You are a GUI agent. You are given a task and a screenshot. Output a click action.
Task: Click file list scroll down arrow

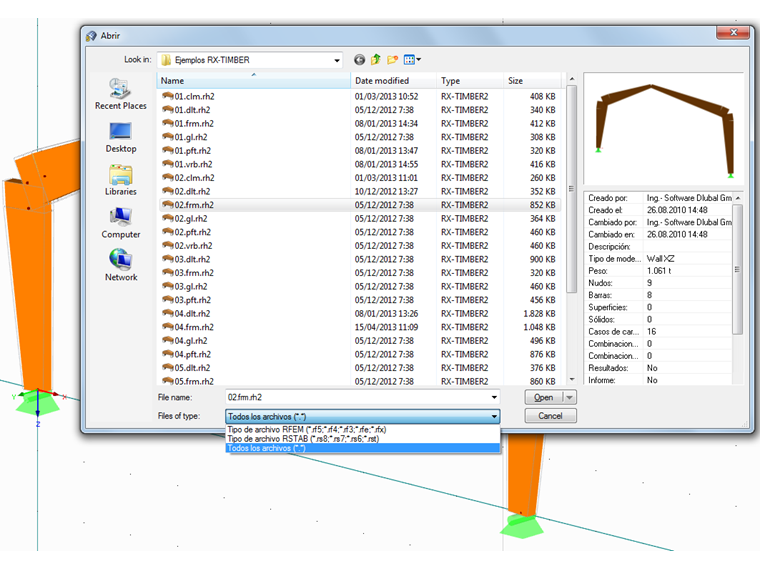pyautogui.click(x=571, y=380)
